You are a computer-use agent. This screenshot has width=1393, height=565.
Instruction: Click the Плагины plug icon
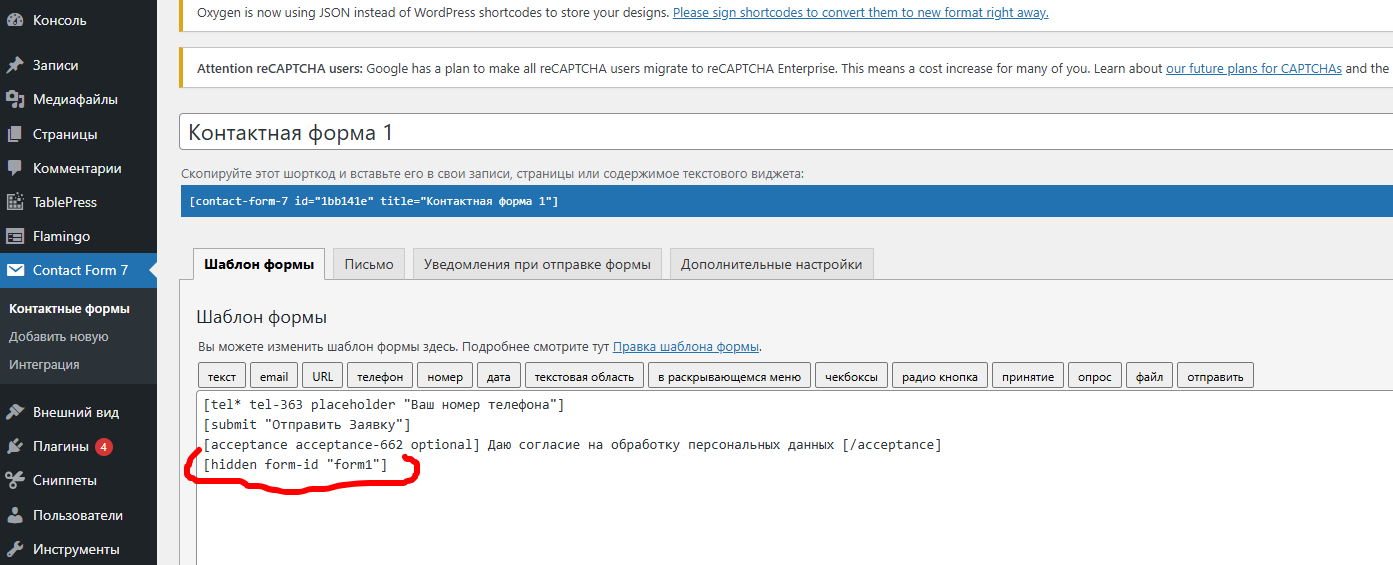[x=15, y=446]
